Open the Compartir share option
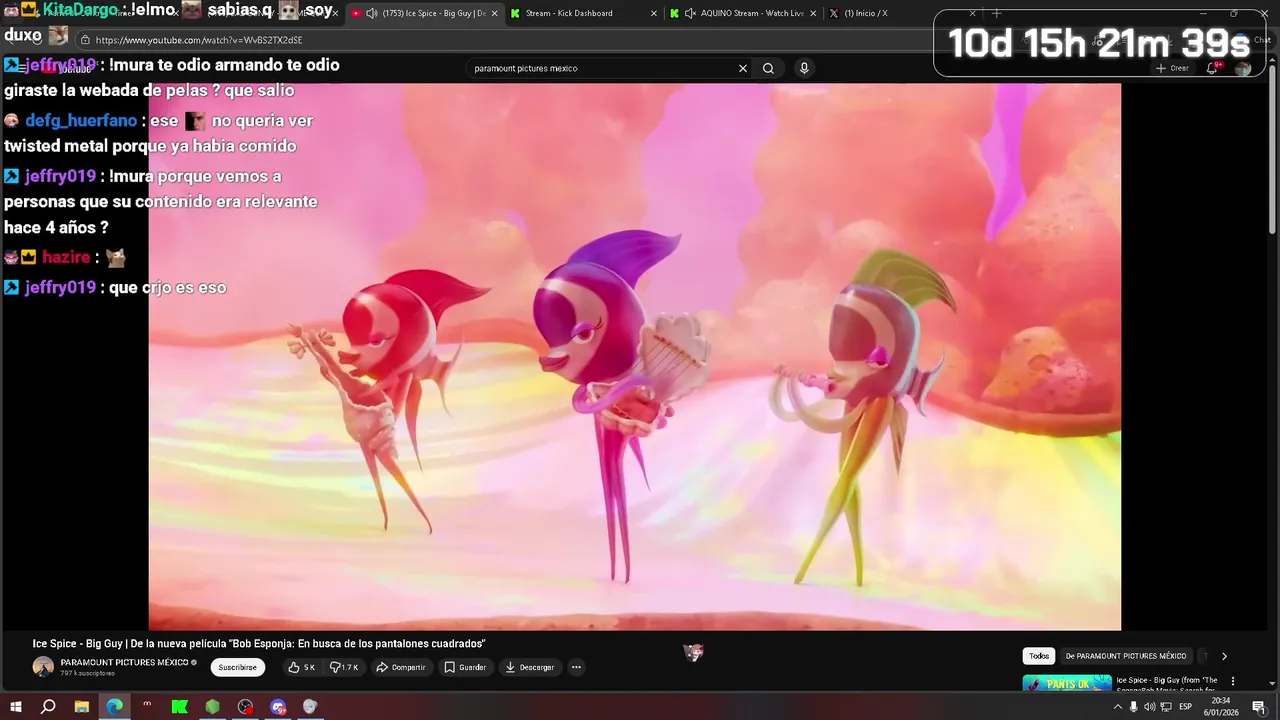Viewport: 1280px width, 720px height. point(401,667)
